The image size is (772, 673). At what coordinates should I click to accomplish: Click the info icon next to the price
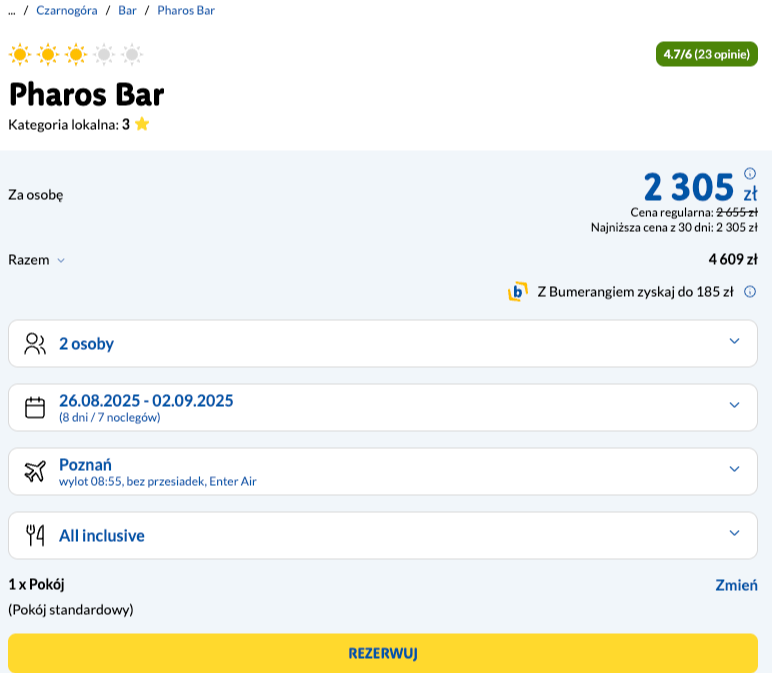coord(750,173)
